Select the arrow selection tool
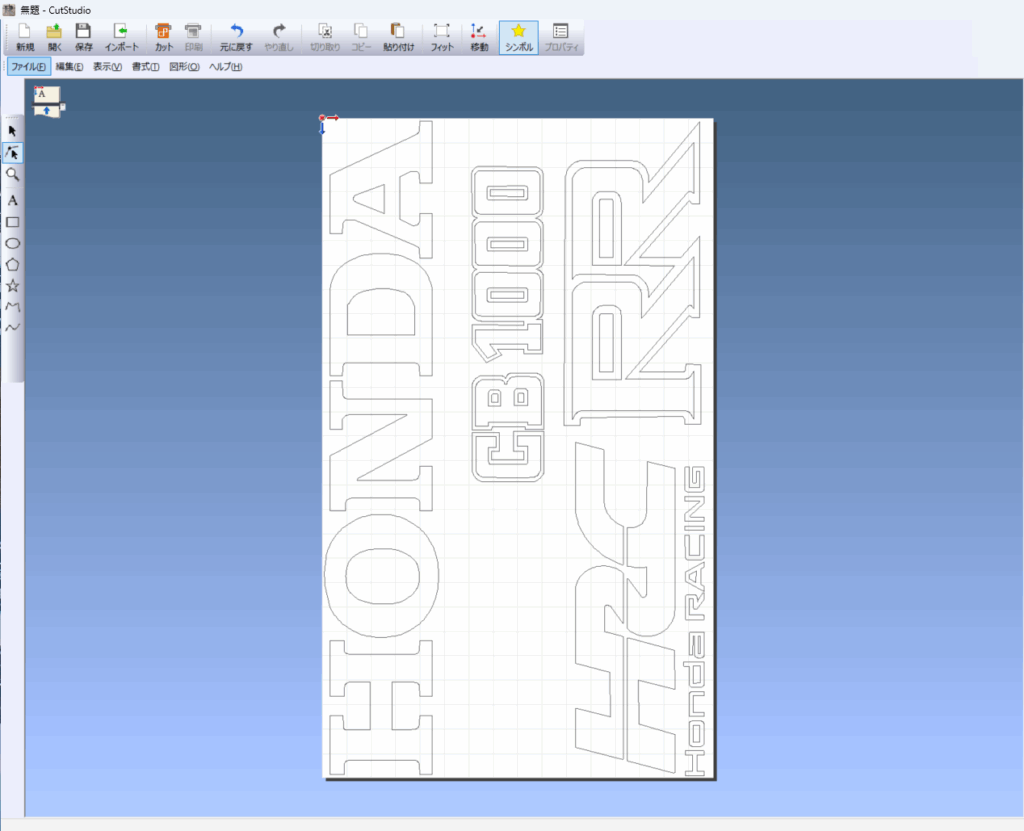Screen dimensions: 1024x831 tap(12, 131)
